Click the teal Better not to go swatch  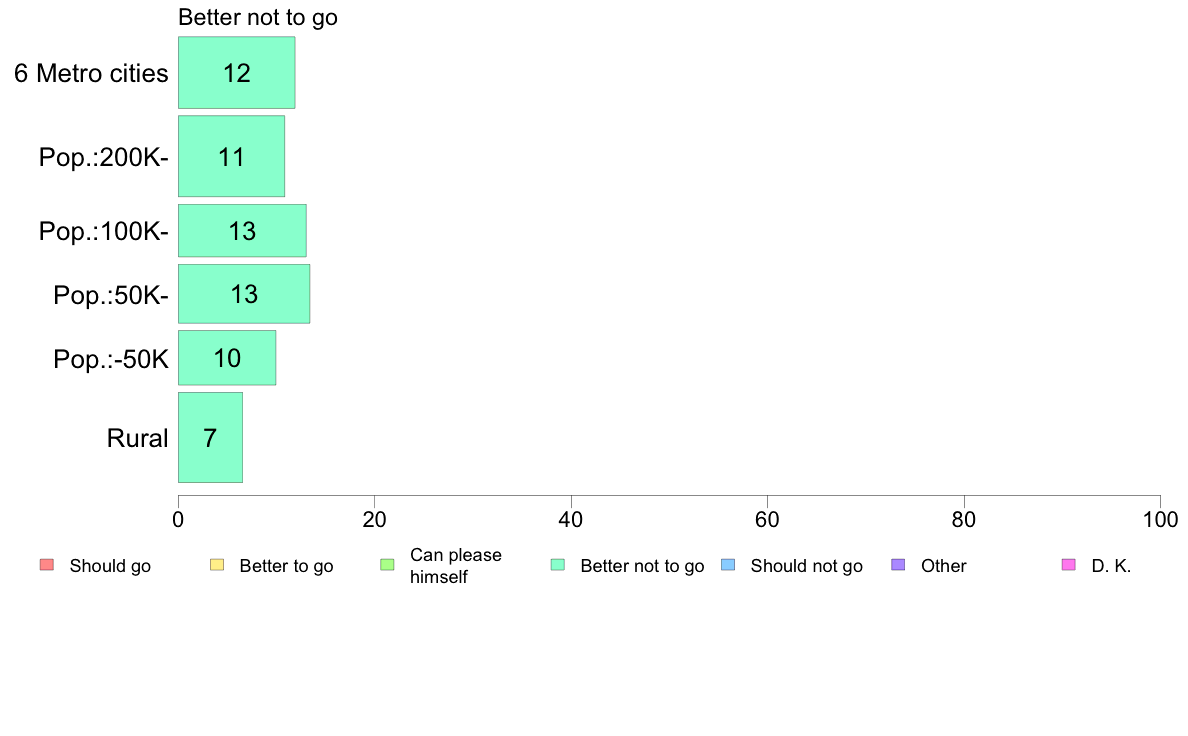pyautogui.click(x=558, y=565)
